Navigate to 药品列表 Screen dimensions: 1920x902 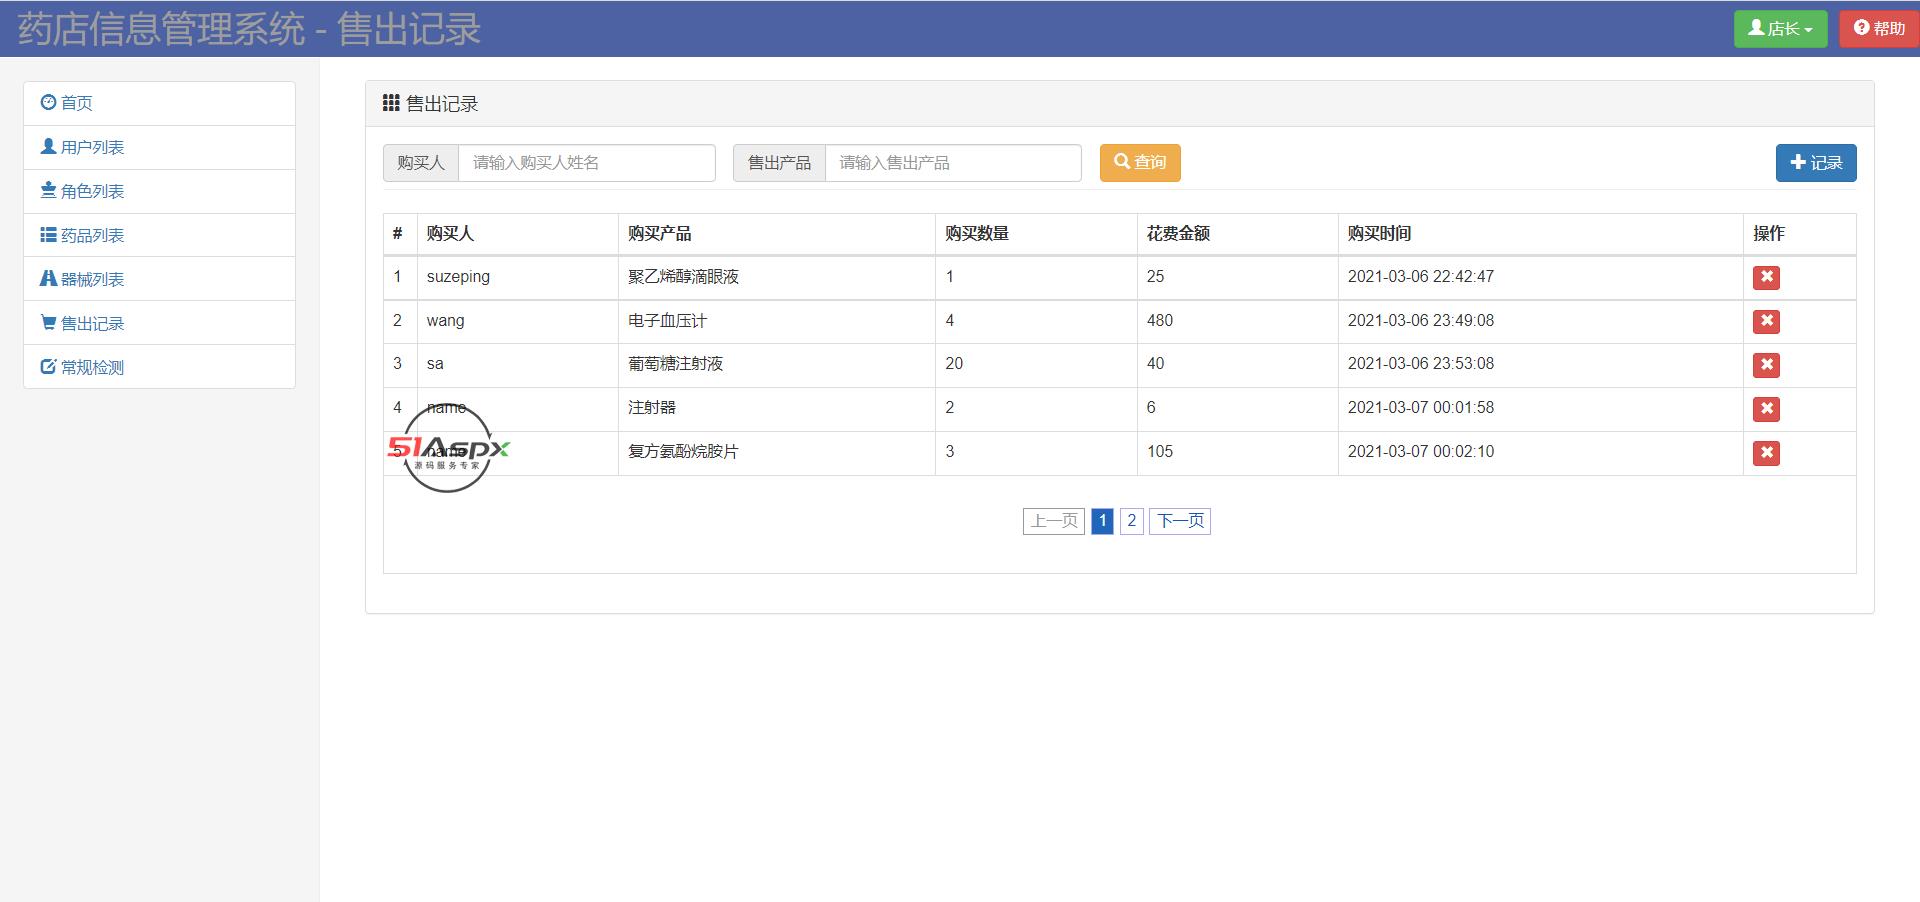(x=92, y=235)
